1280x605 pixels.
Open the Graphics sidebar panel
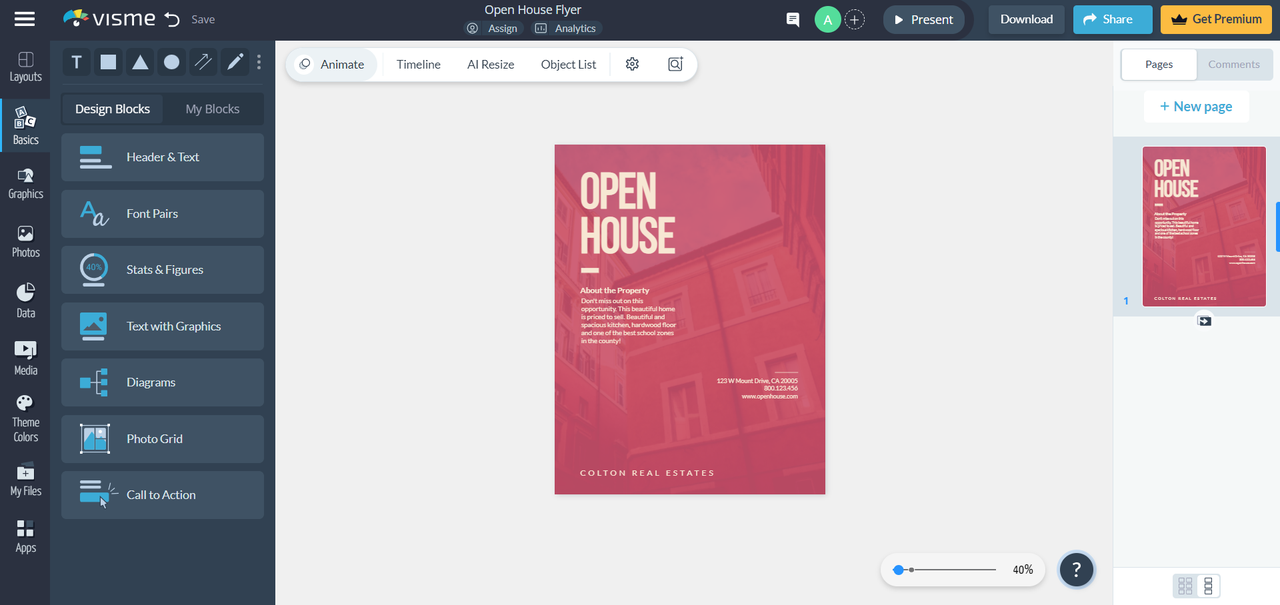click(x=25, y=183)
